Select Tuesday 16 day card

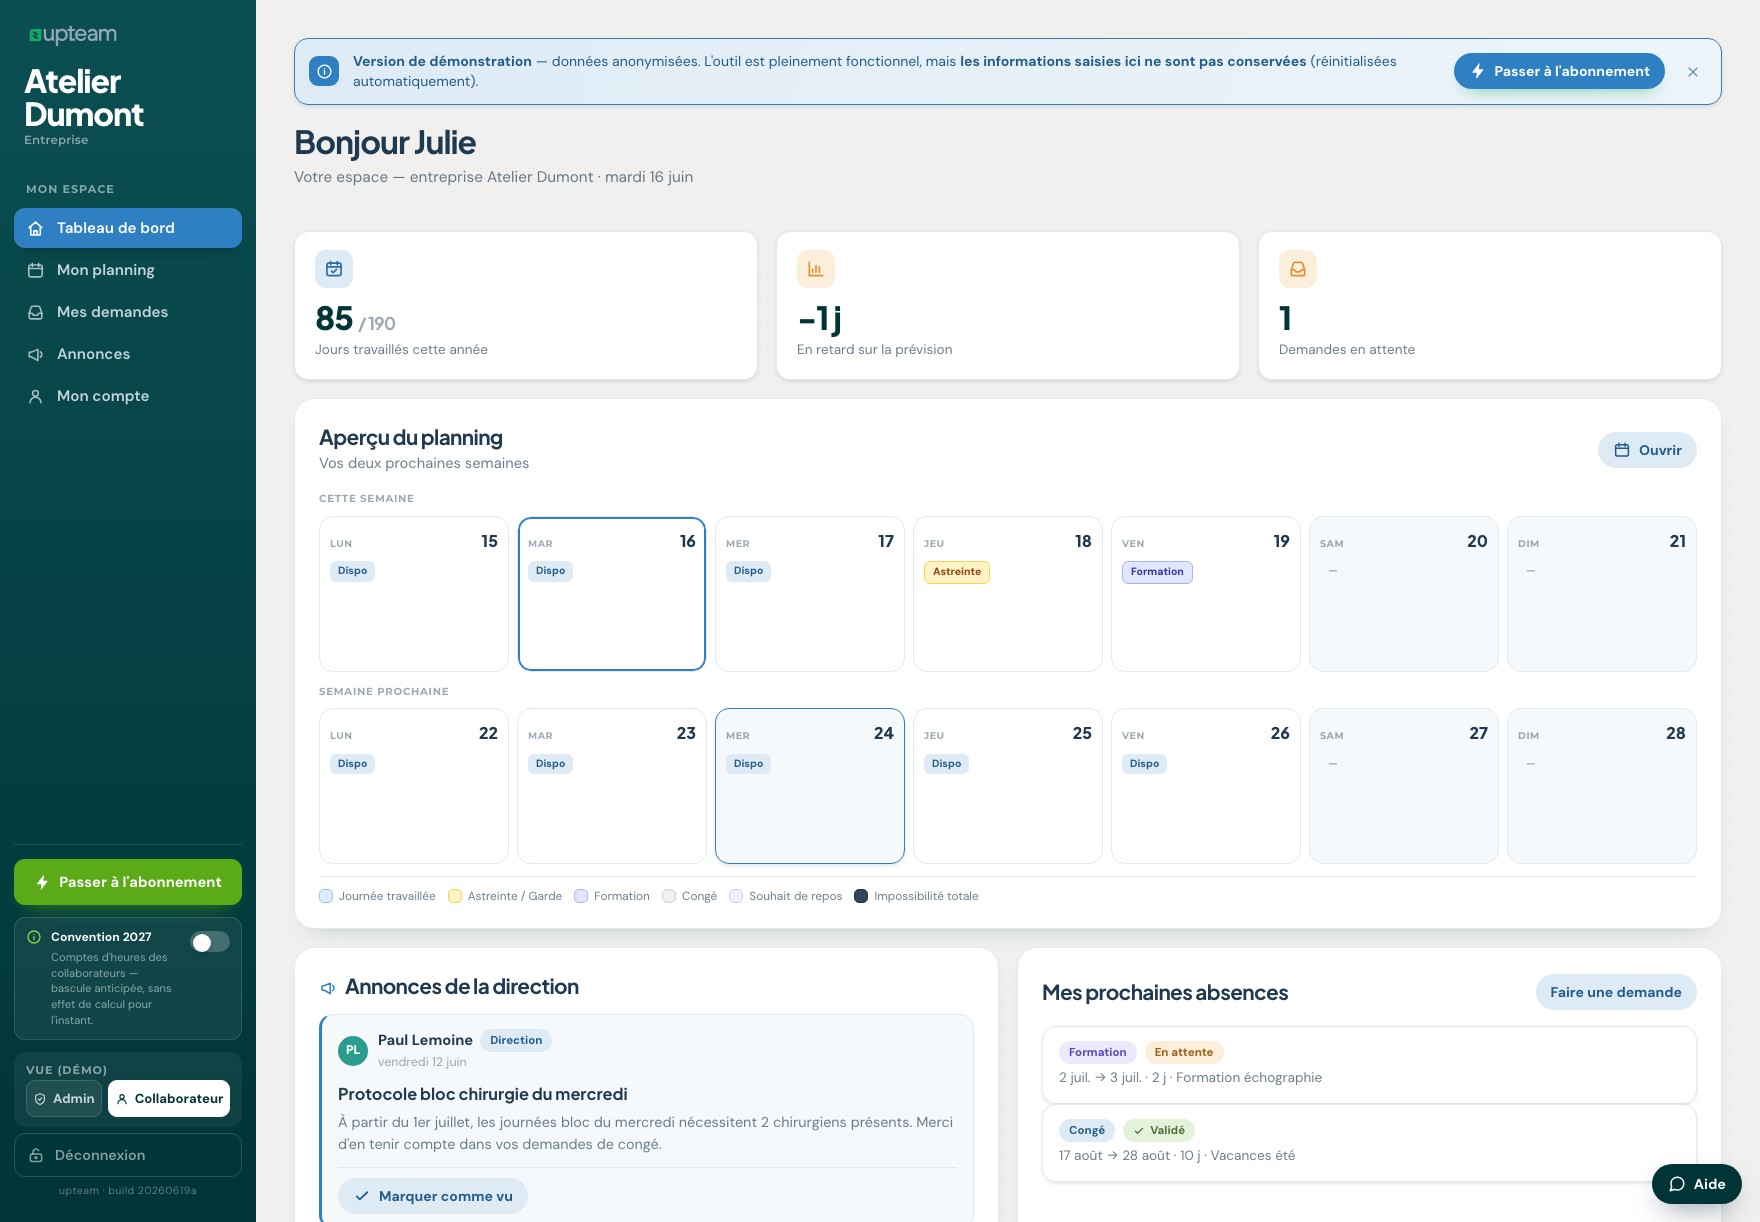pos(612,594)
